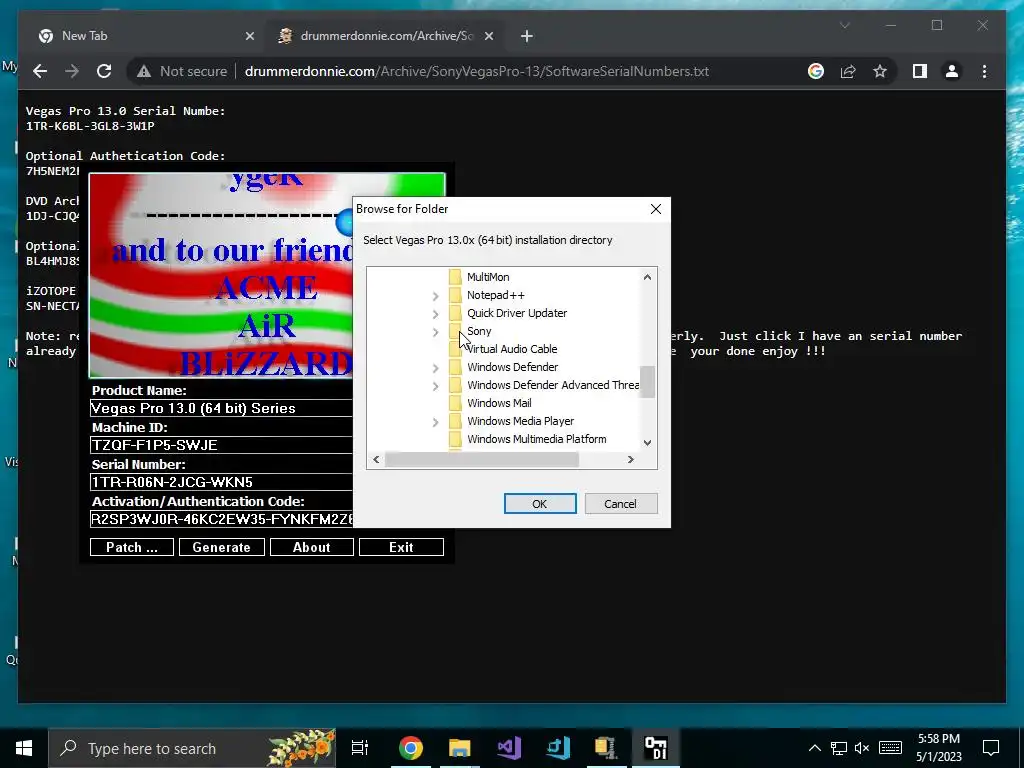Click the vertical scrollbar thumb in folder tree

647,381
